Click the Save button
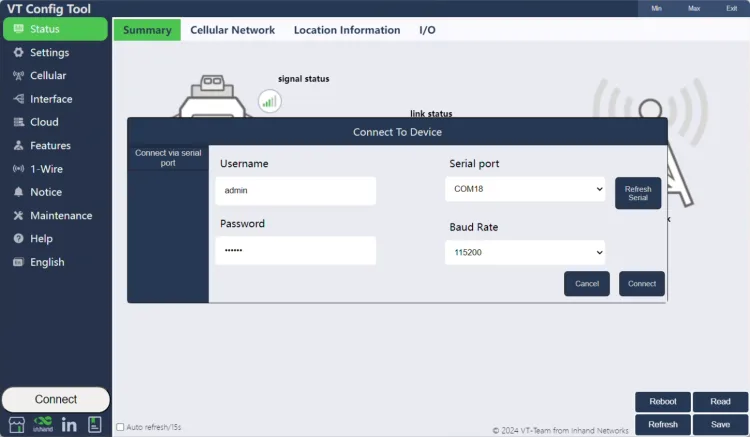750x437 pixels. (720, 425)
